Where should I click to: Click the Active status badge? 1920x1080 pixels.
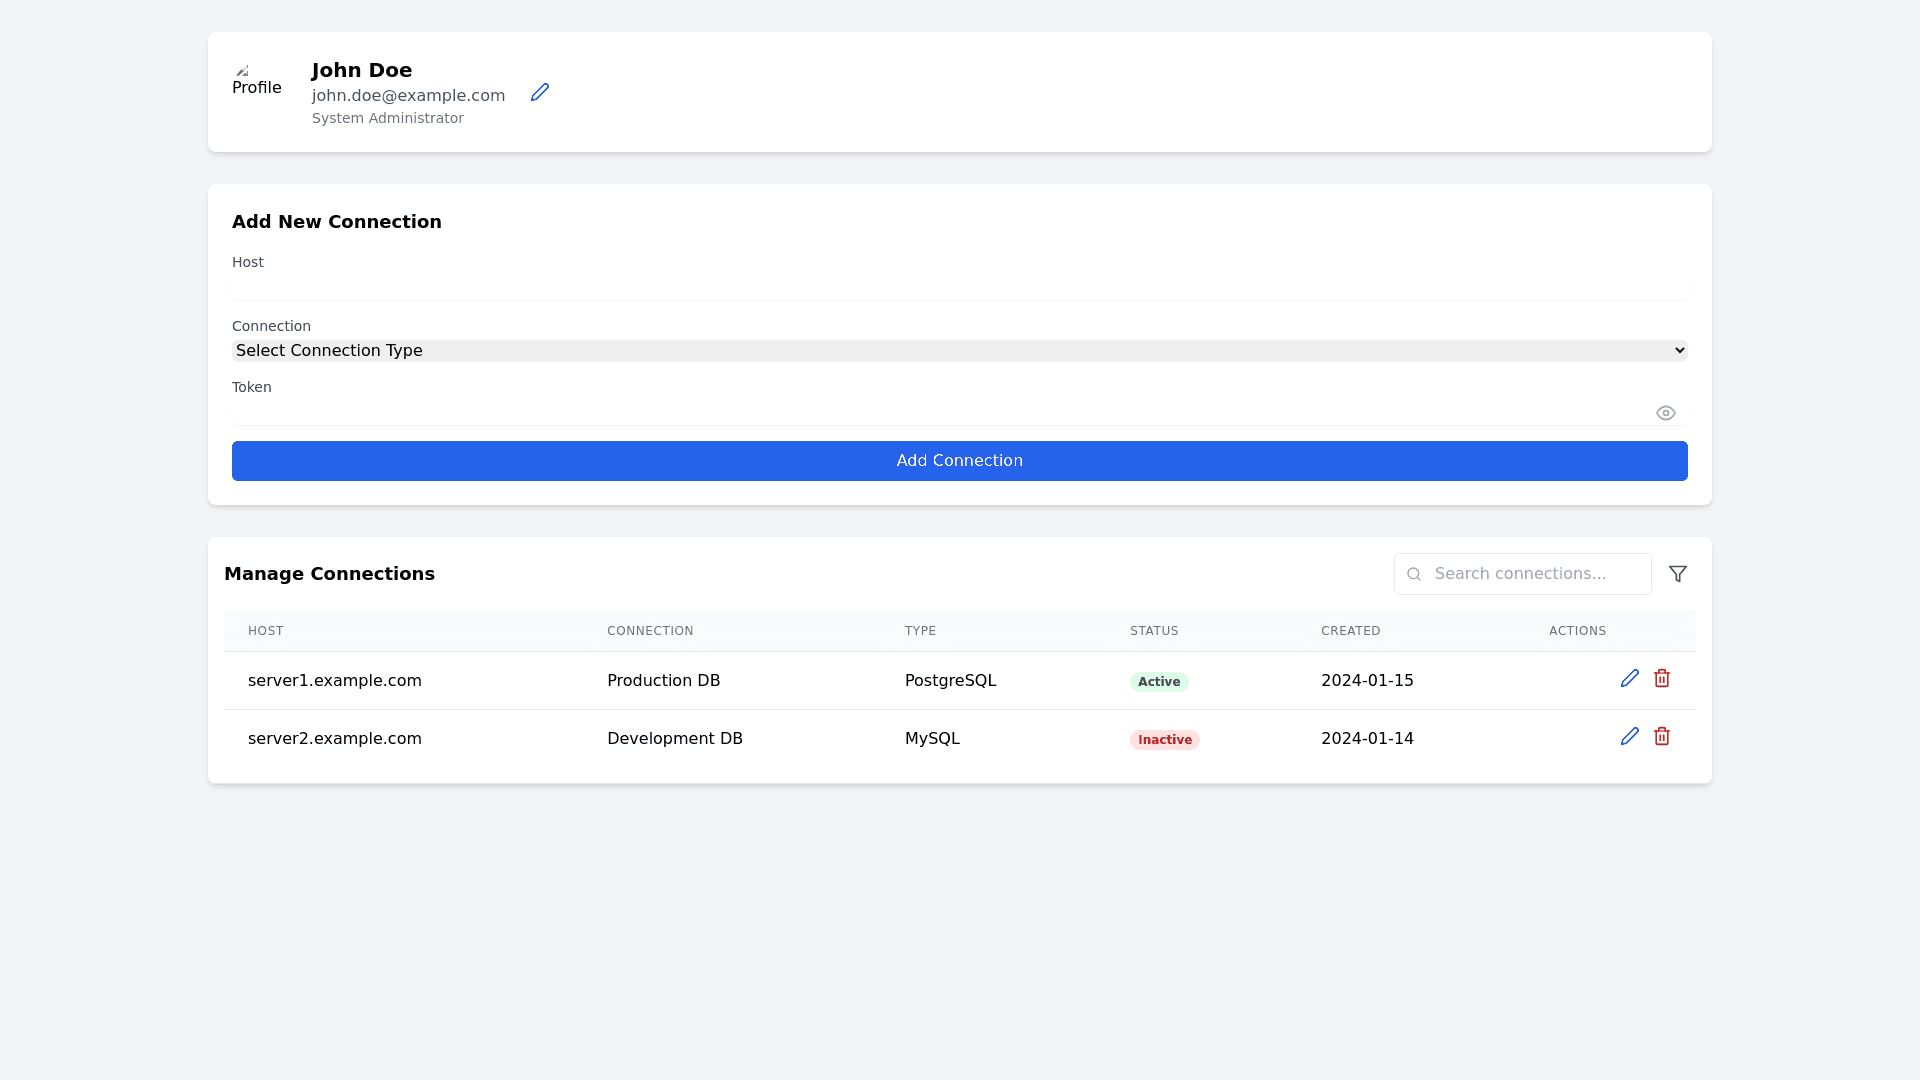tap(1158, 682)
